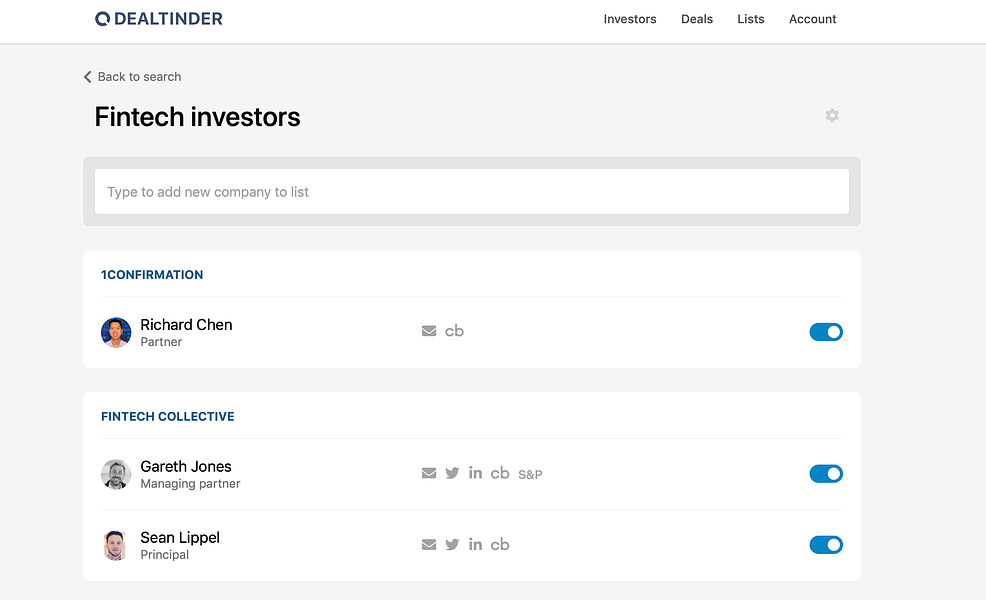Open the 1CONFIRMATION company link
Screen dimensions: 986x600
152,275
